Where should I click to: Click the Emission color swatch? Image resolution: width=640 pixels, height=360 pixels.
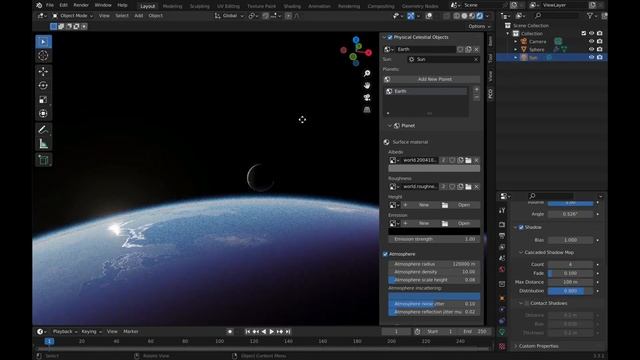tap(434, 232)
